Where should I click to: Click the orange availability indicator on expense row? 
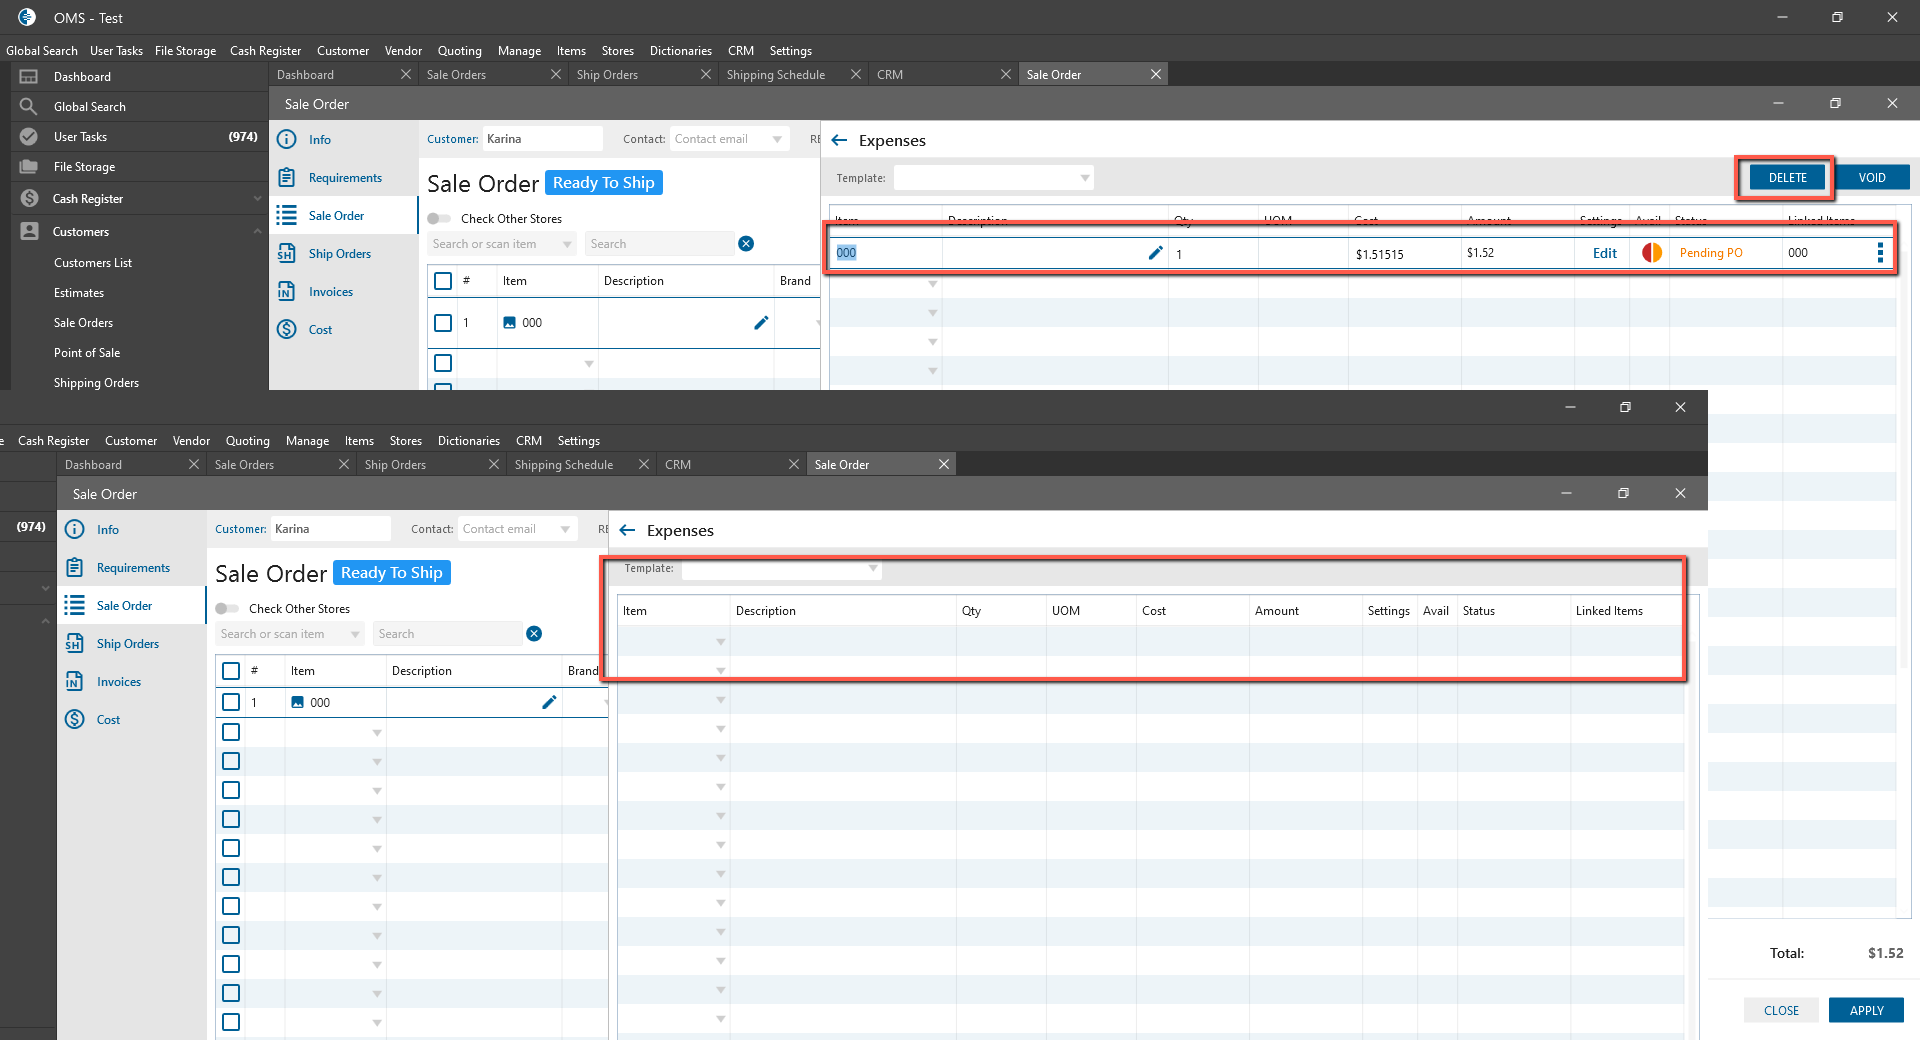click(1652, 253)
